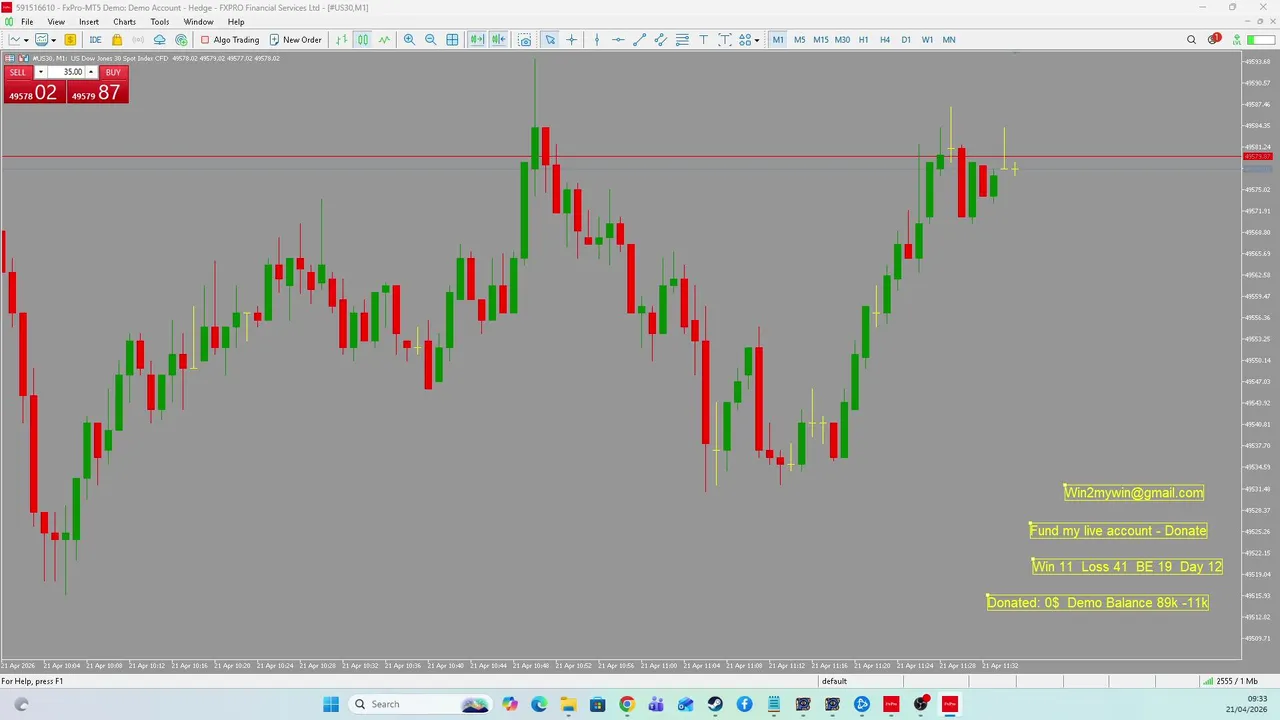Toggle chart shift from right edge
Viewport: 1280px width, 720px height.
[498, 40]
